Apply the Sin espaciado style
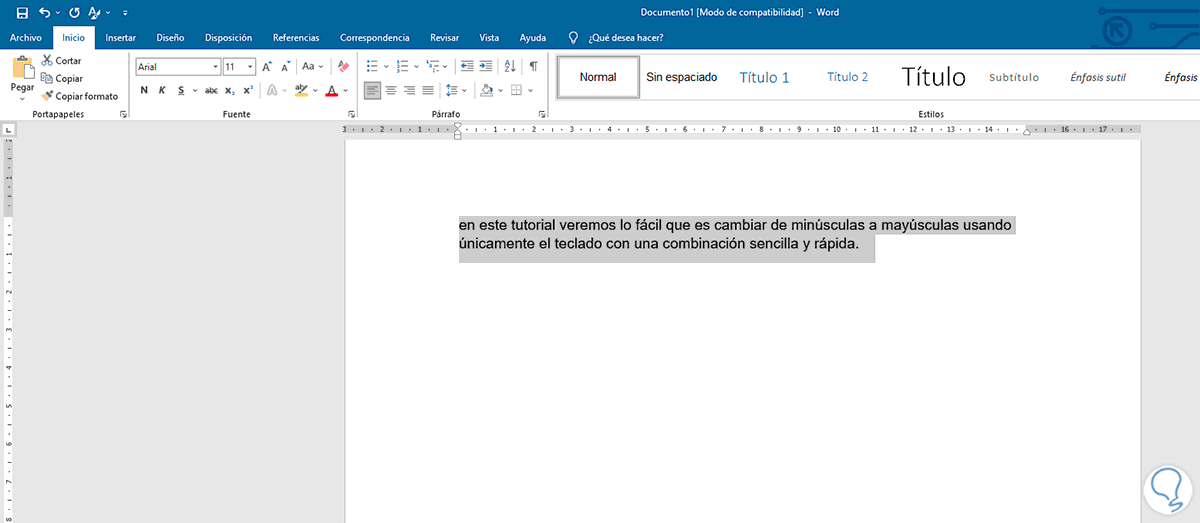The image size is (1200, 523). (x=682, y=77)
